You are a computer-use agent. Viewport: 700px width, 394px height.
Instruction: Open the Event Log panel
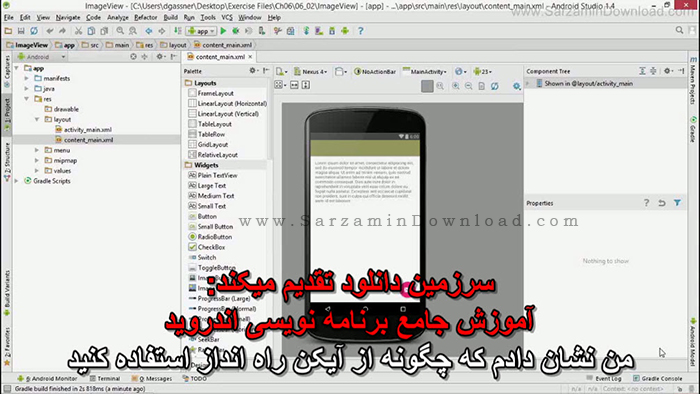[604, 378]
